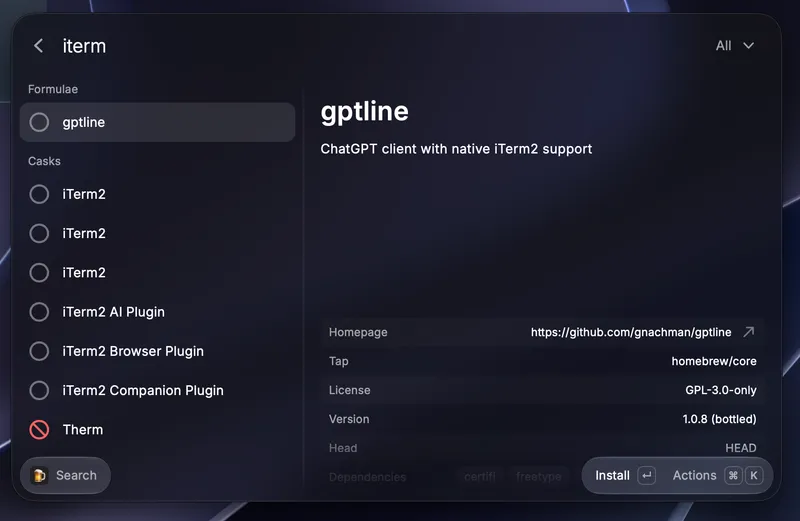Open the gptline GitHub homepage link

(631, 332)
